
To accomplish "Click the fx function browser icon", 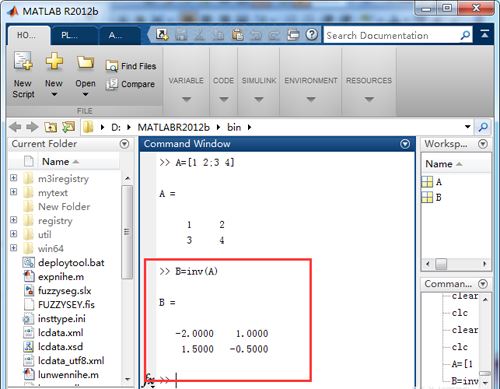I will point(149,380).
